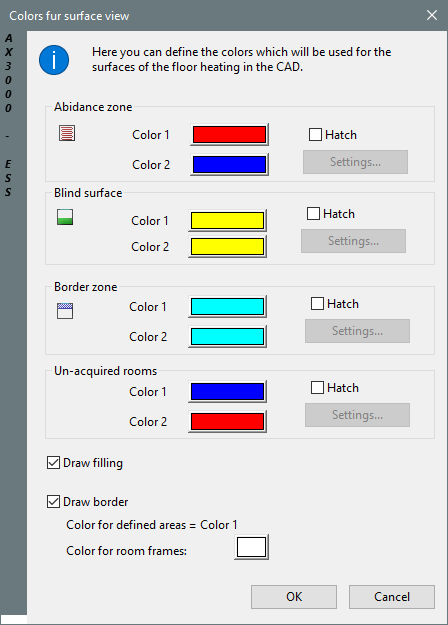Click the Blind surface green gradient icon
The width and height of the screenshot is (448, 625).
(x=65, y=217)
